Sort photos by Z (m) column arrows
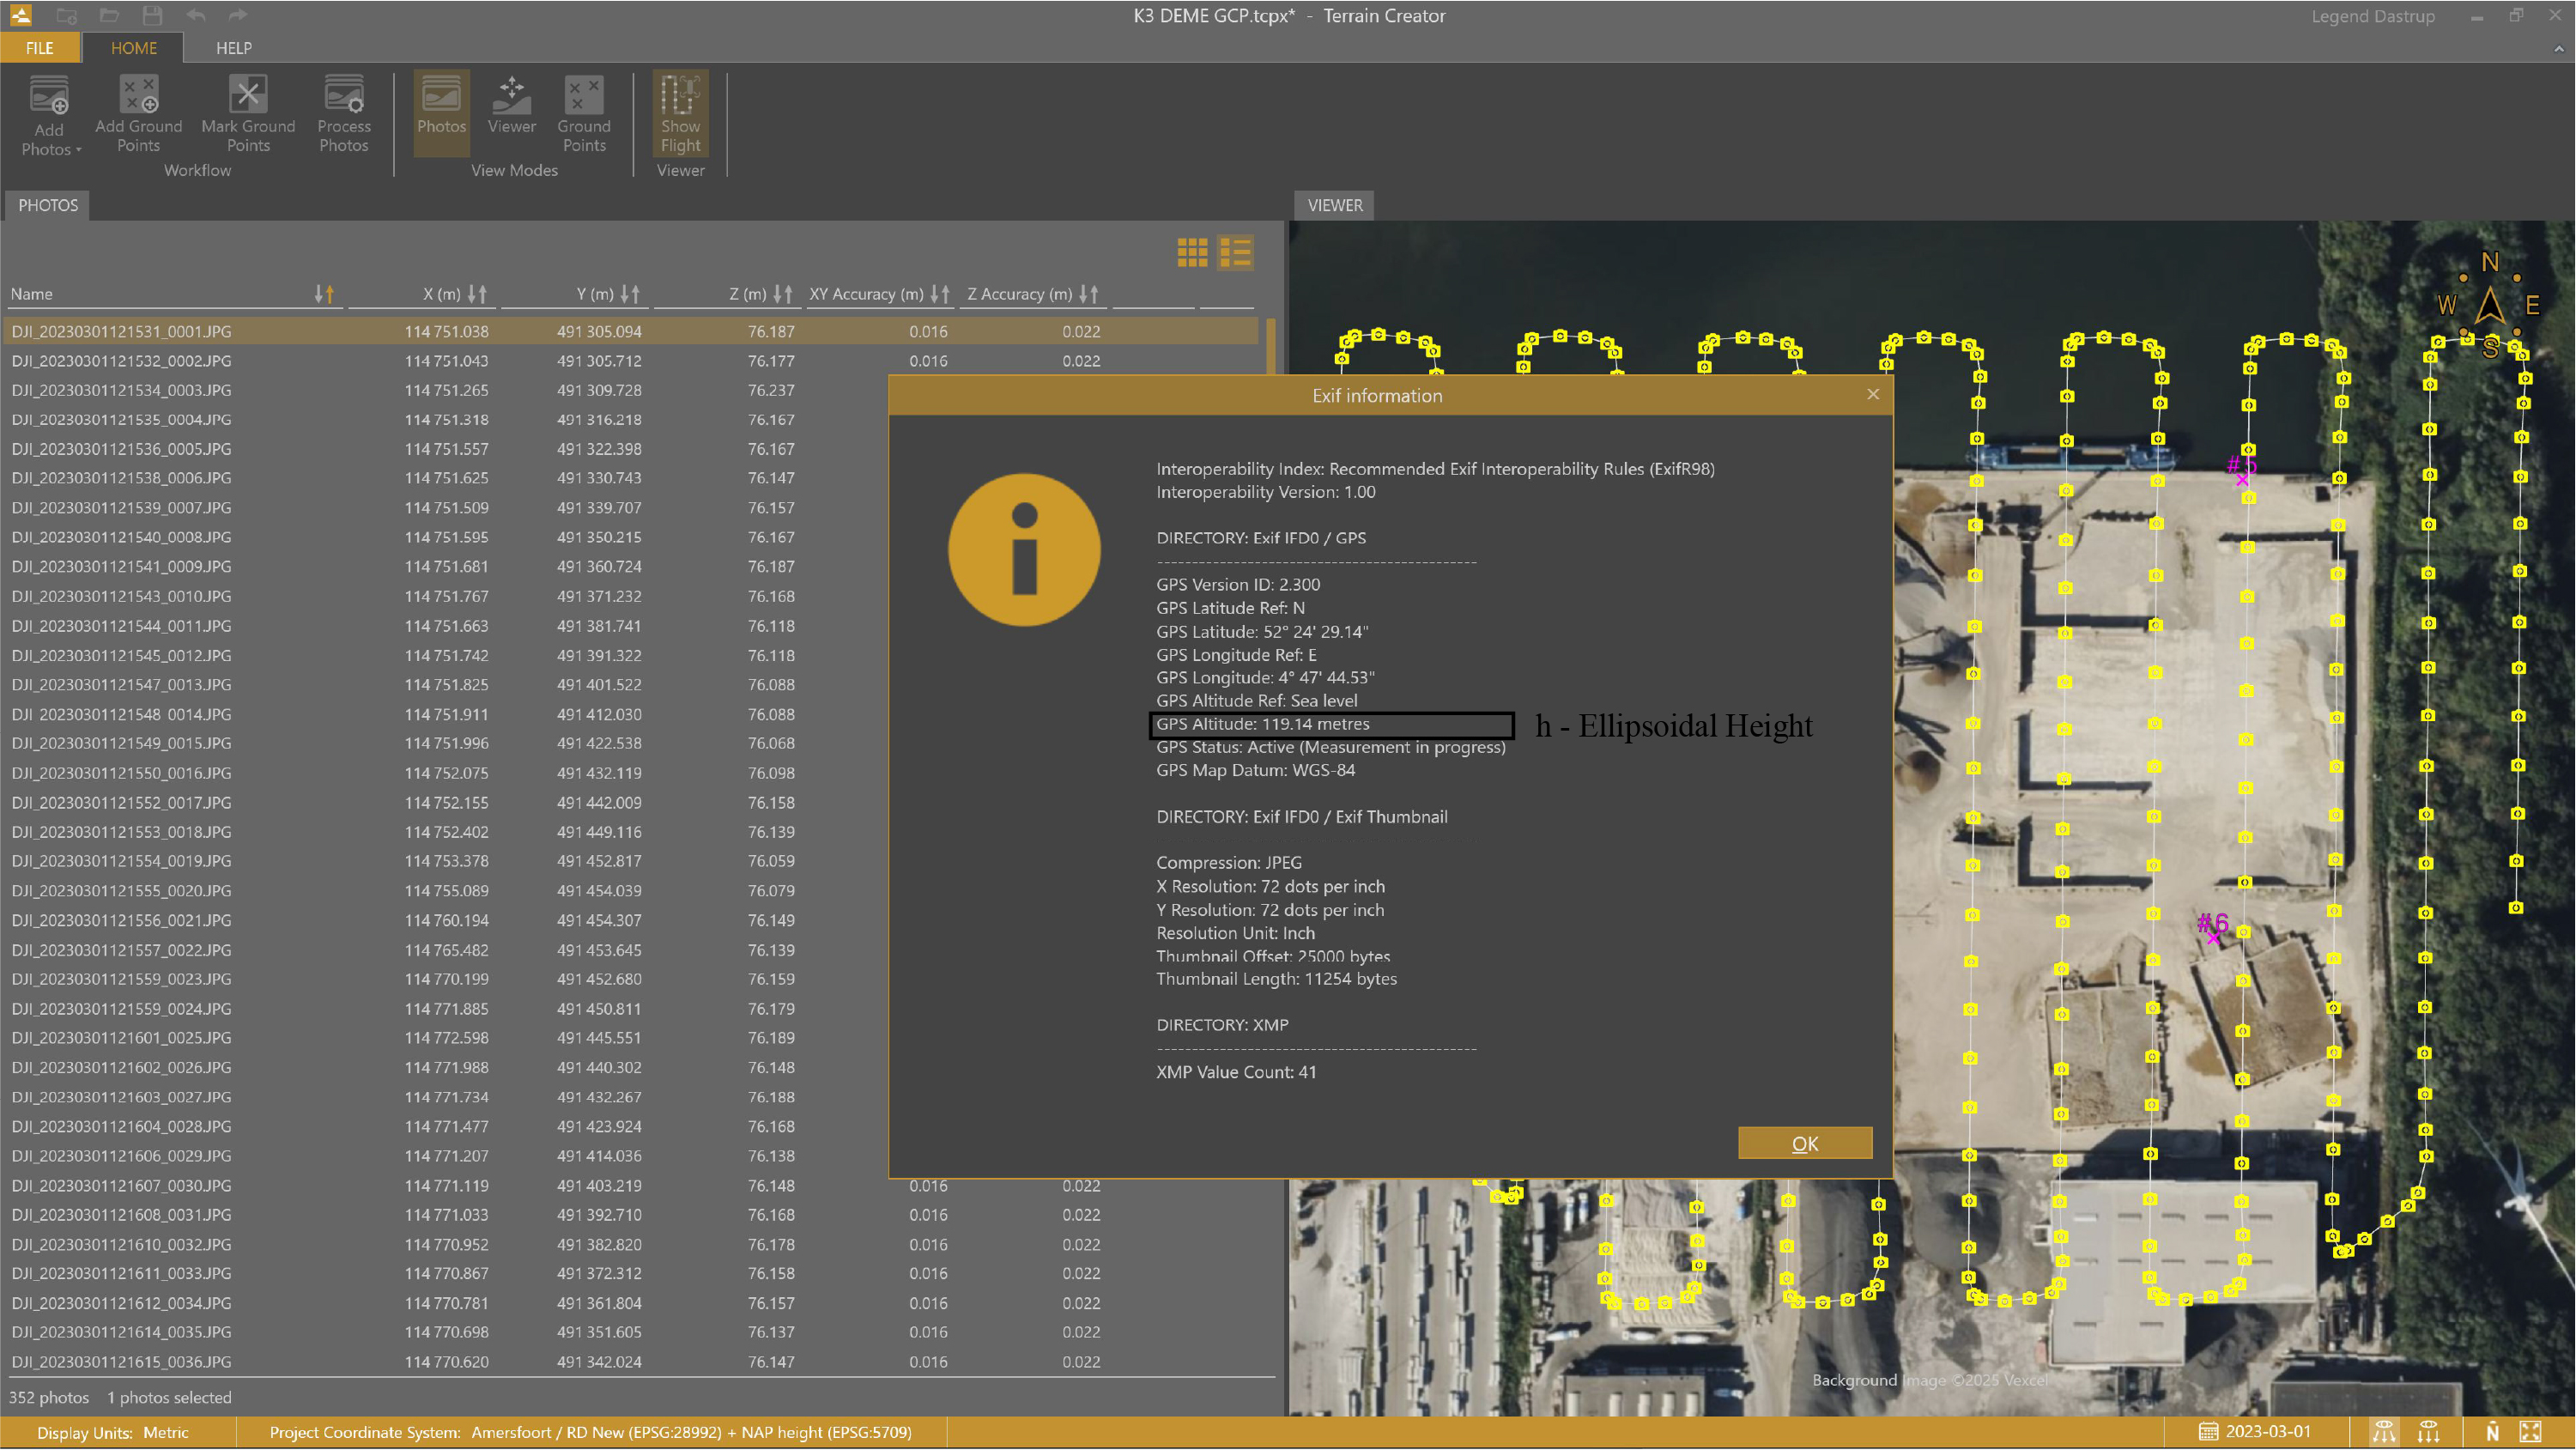The image size is (2576, 1450). [782, 294]
